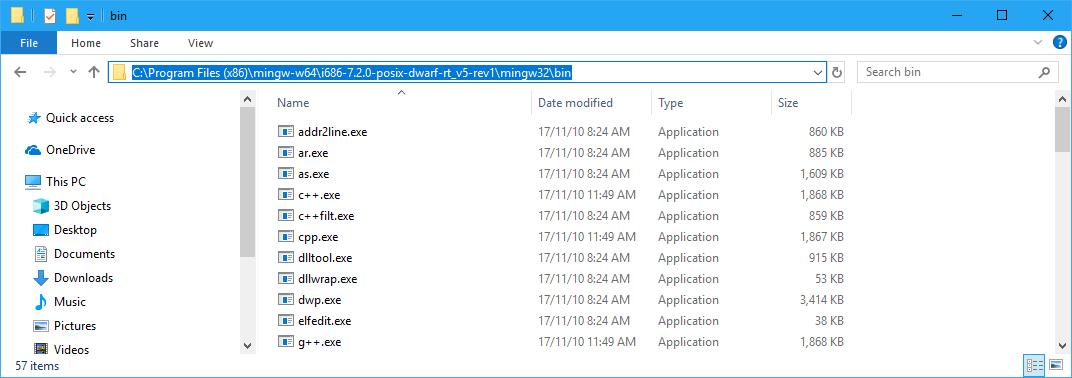Image resolution: width=1072 pixels, height=378 pixels.
Task: Open Customize Quick Access Toolbar dropdown
Action: click(x=90, y=16)
